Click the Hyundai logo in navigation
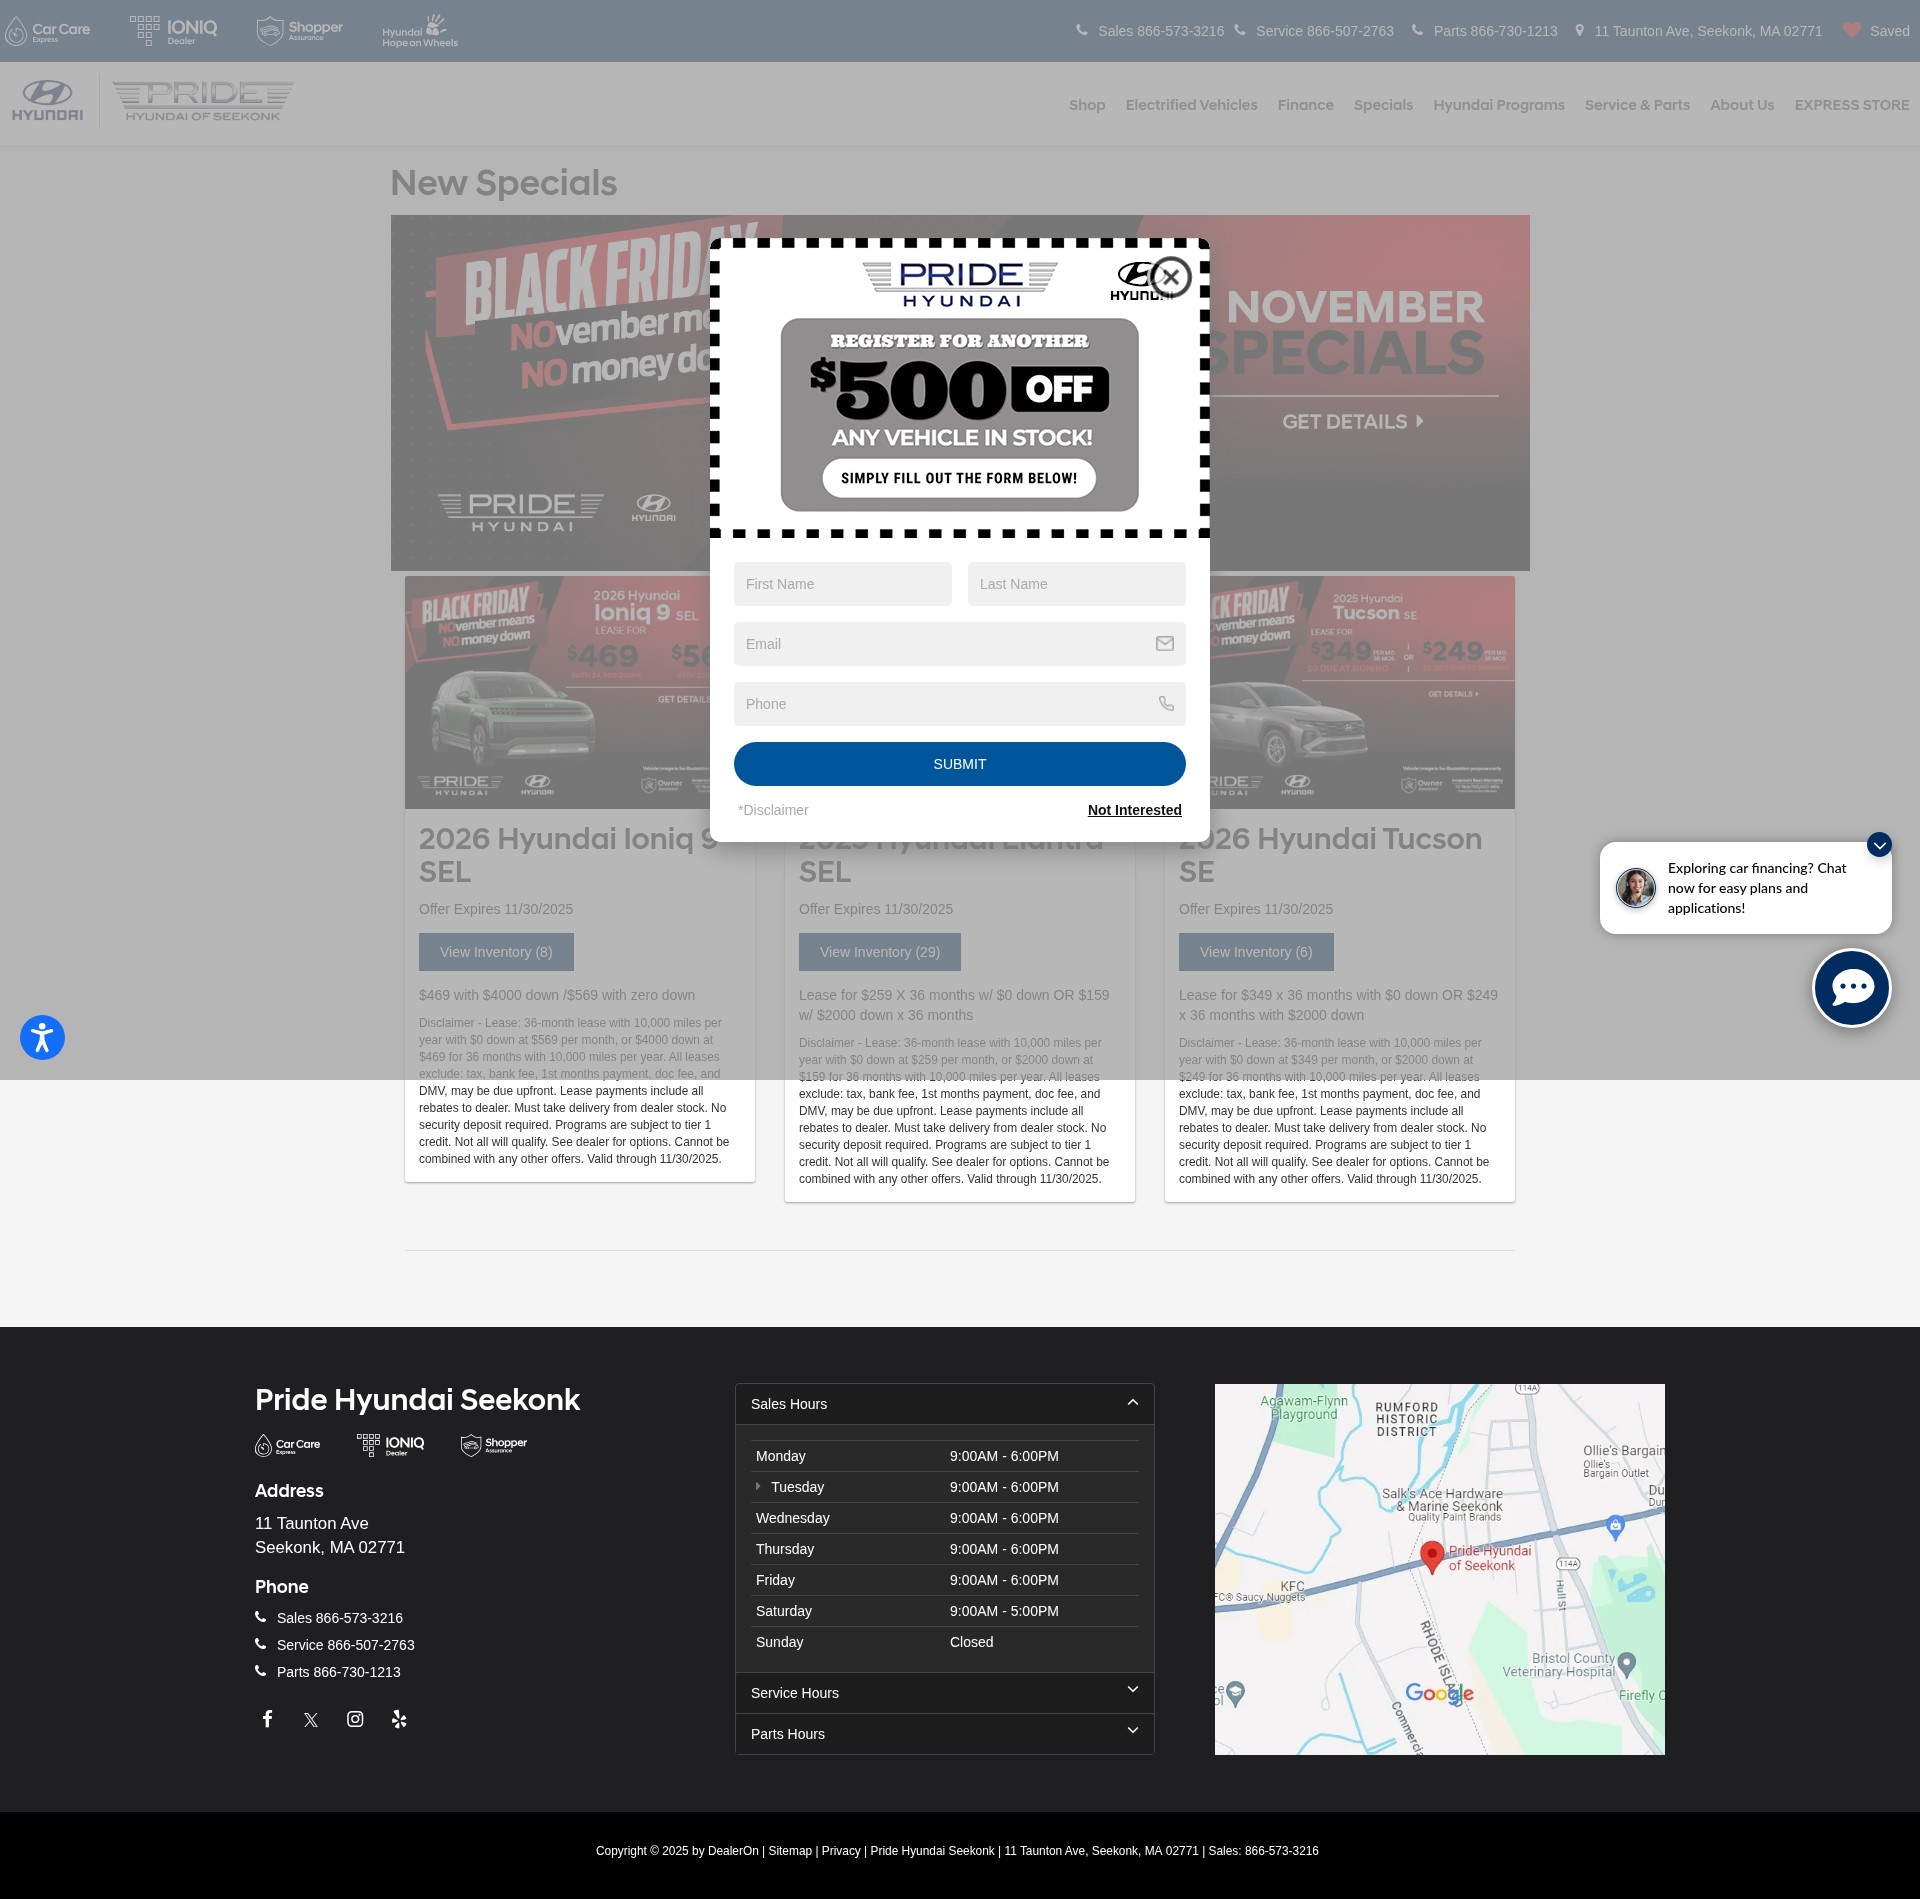 pos(48,101)
